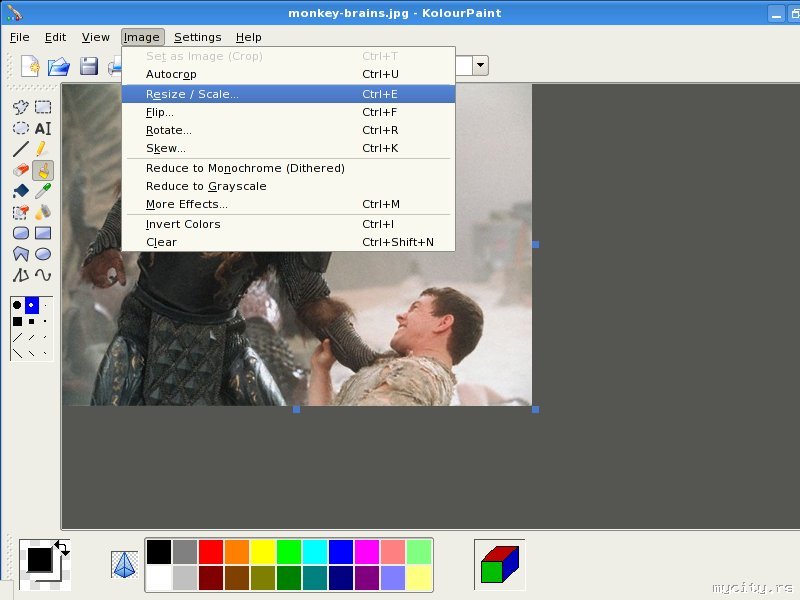Close the open Image menu
This screenshot has width=800, height=600.
click(143, 37)
